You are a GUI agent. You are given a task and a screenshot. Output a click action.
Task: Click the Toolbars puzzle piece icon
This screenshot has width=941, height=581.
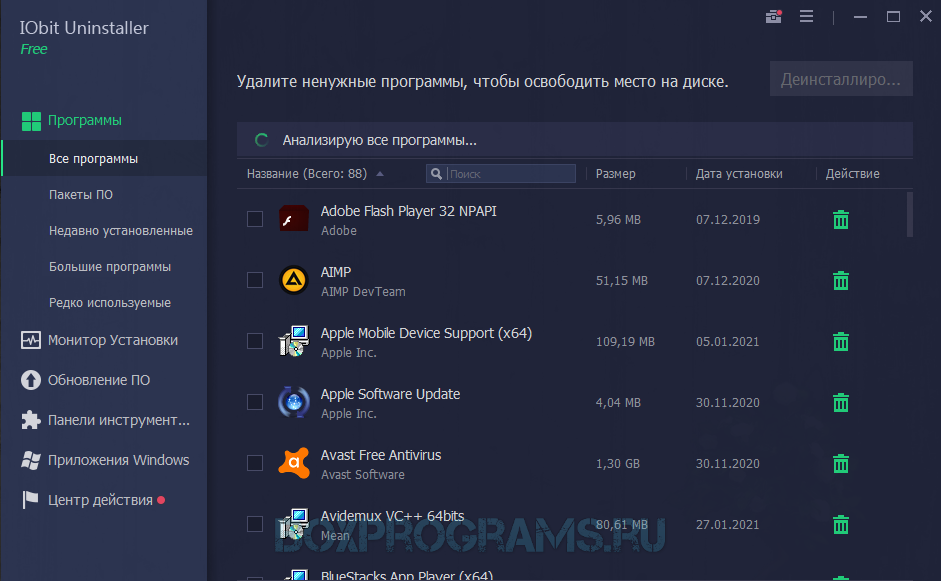(x=31, y=420)
